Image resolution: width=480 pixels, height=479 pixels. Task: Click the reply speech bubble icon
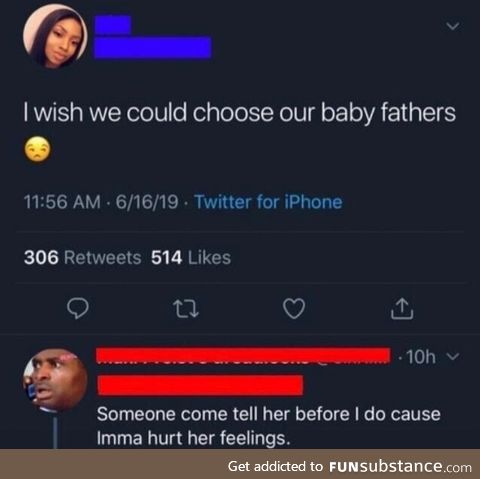(78, 308)
